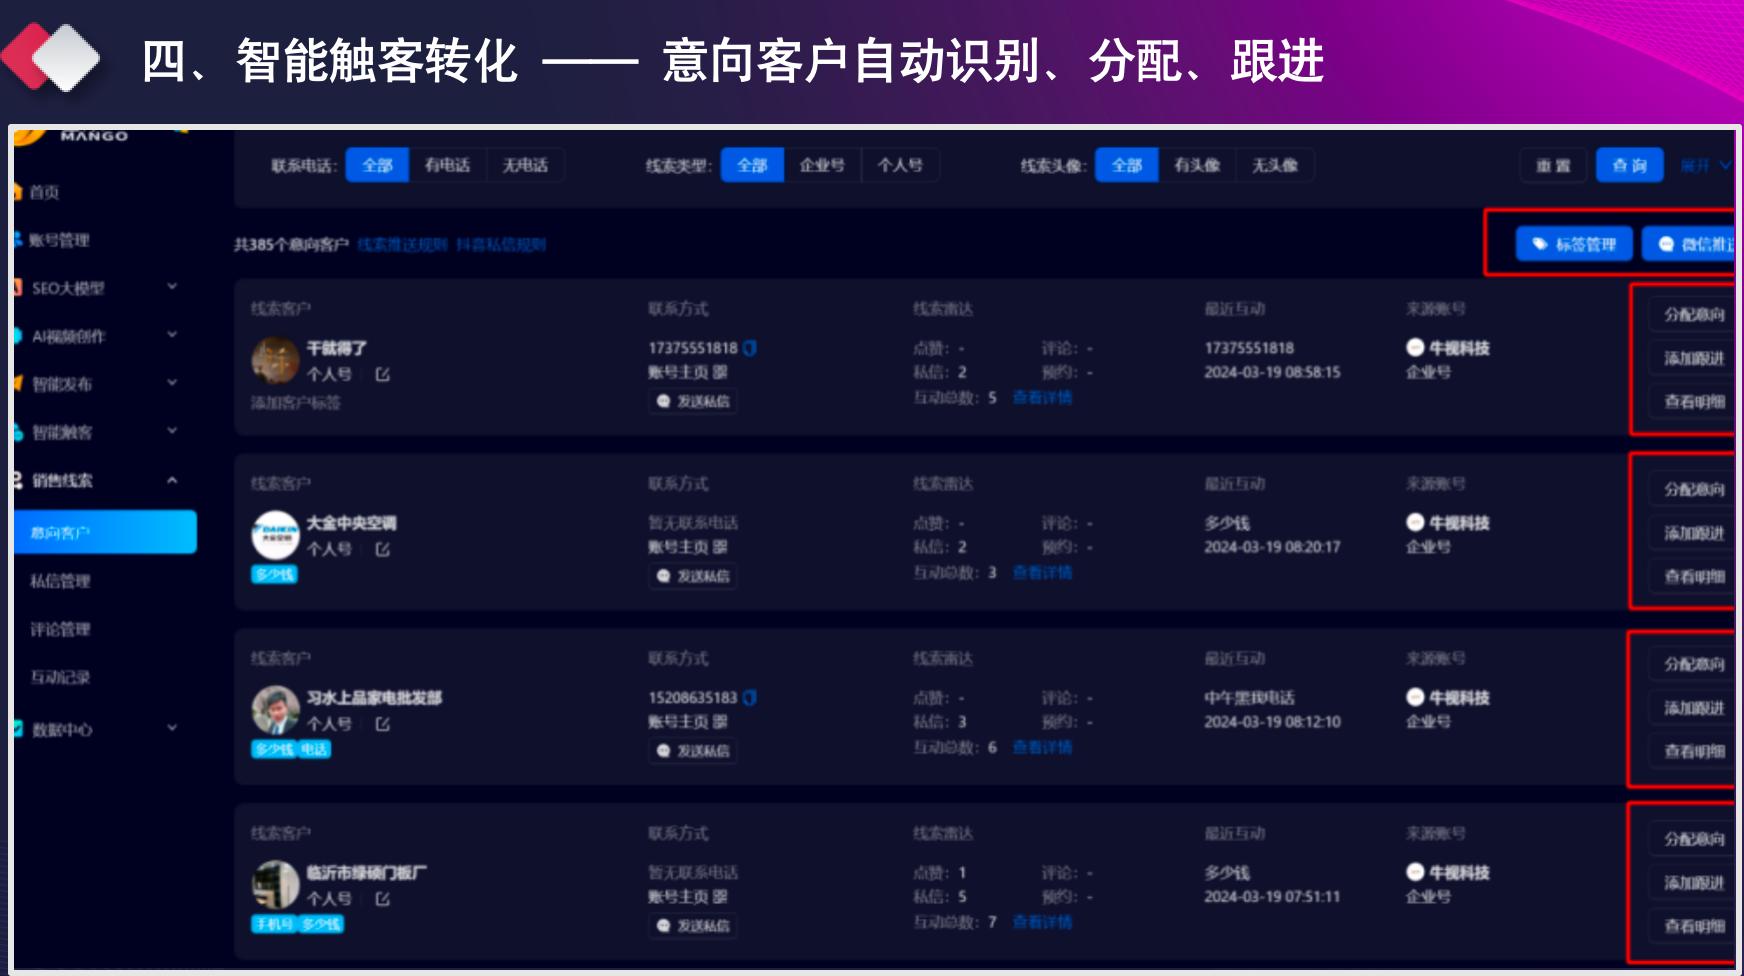Click copy icon beside phone 15208635183
1744x976 pixels.
click(750, 698)
